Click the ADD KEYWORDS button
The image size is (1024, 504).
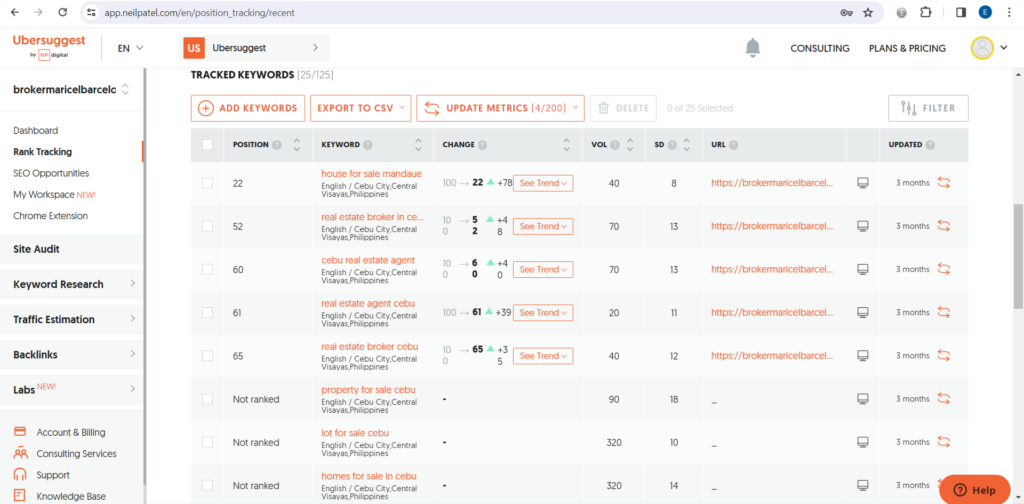(248, 108)
